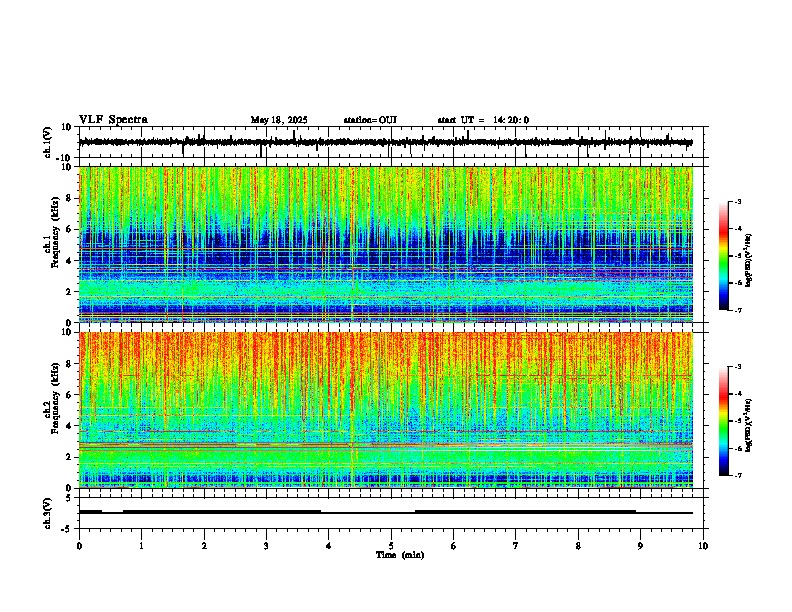This screenshot has height=612, width=792.
Task: Click the ch.2 "Frequency (kHz)" axis label
Action: 55,398
